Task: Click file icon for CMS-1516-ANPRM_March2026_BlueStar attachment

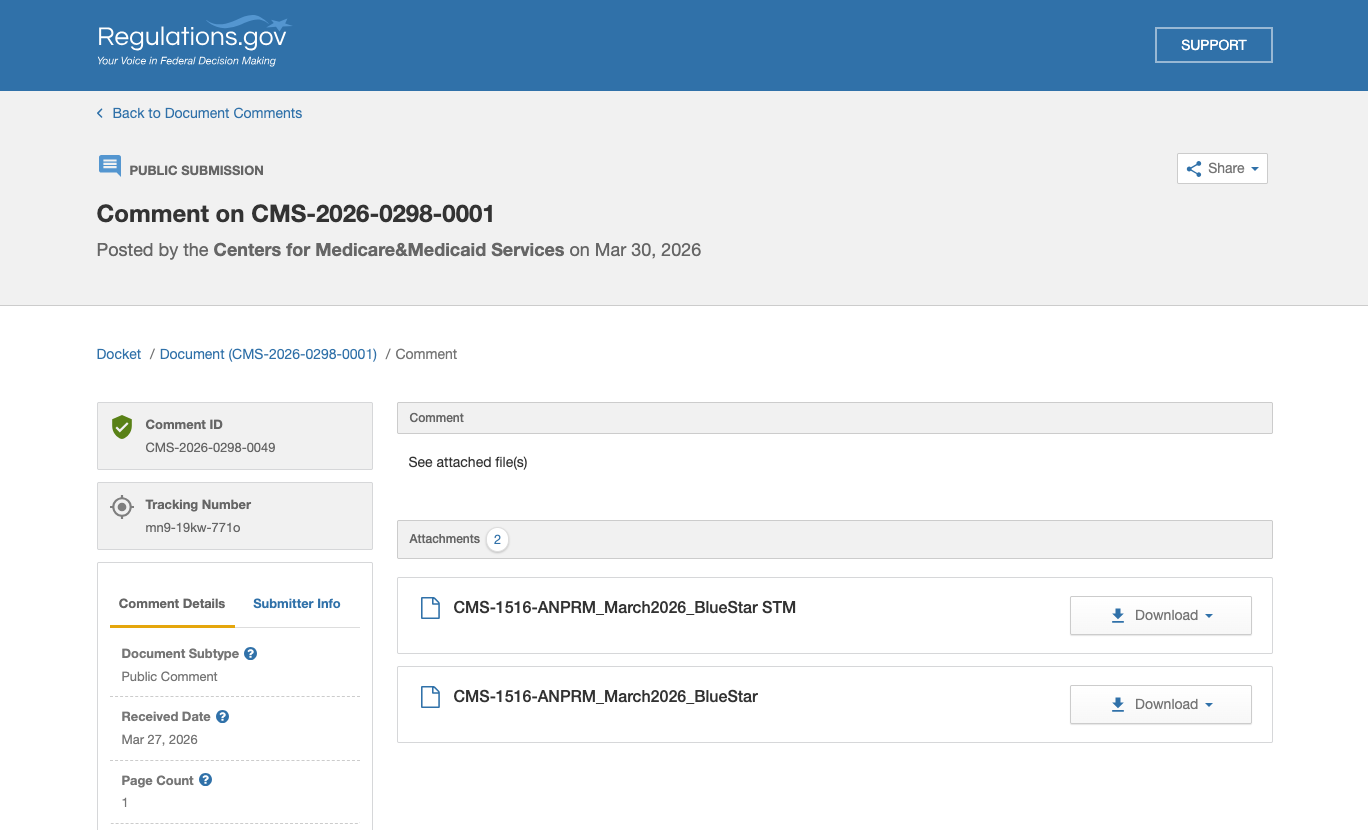Action: click(430, 697)
